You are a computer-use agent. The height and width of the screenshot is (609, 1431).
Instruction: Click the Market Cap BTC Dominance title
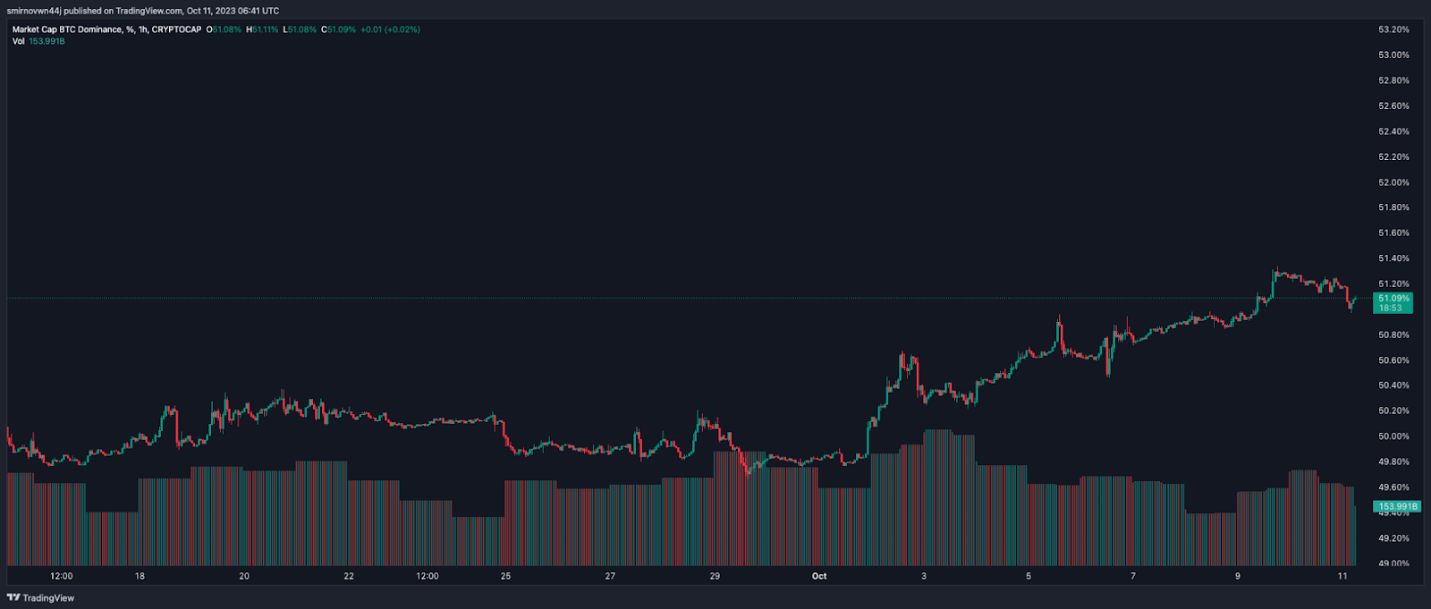click(x=69, y=30)
